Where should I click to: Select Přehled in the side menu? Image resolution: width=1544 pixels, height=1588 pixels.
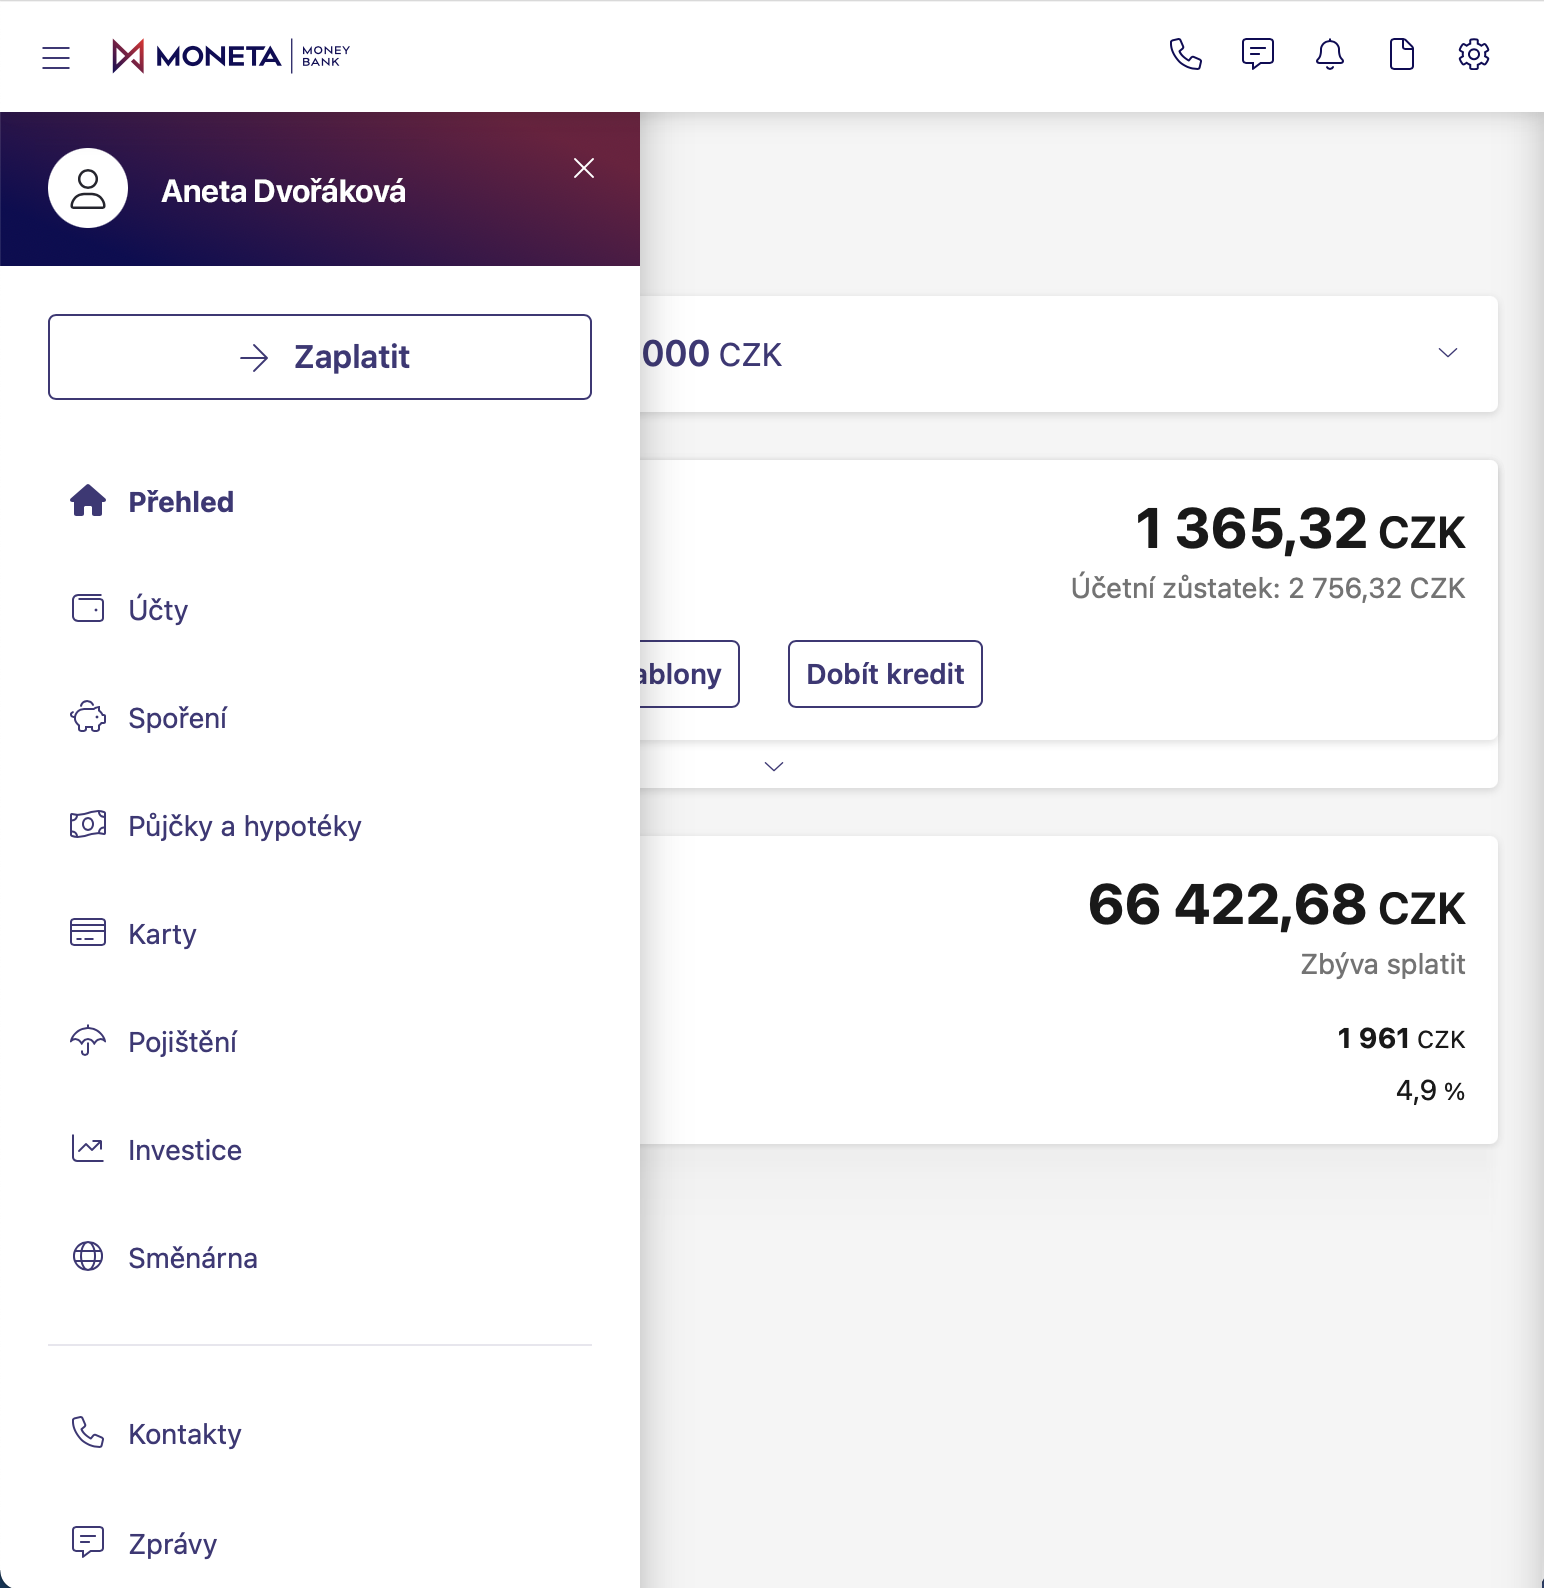(x=181, y=502)
